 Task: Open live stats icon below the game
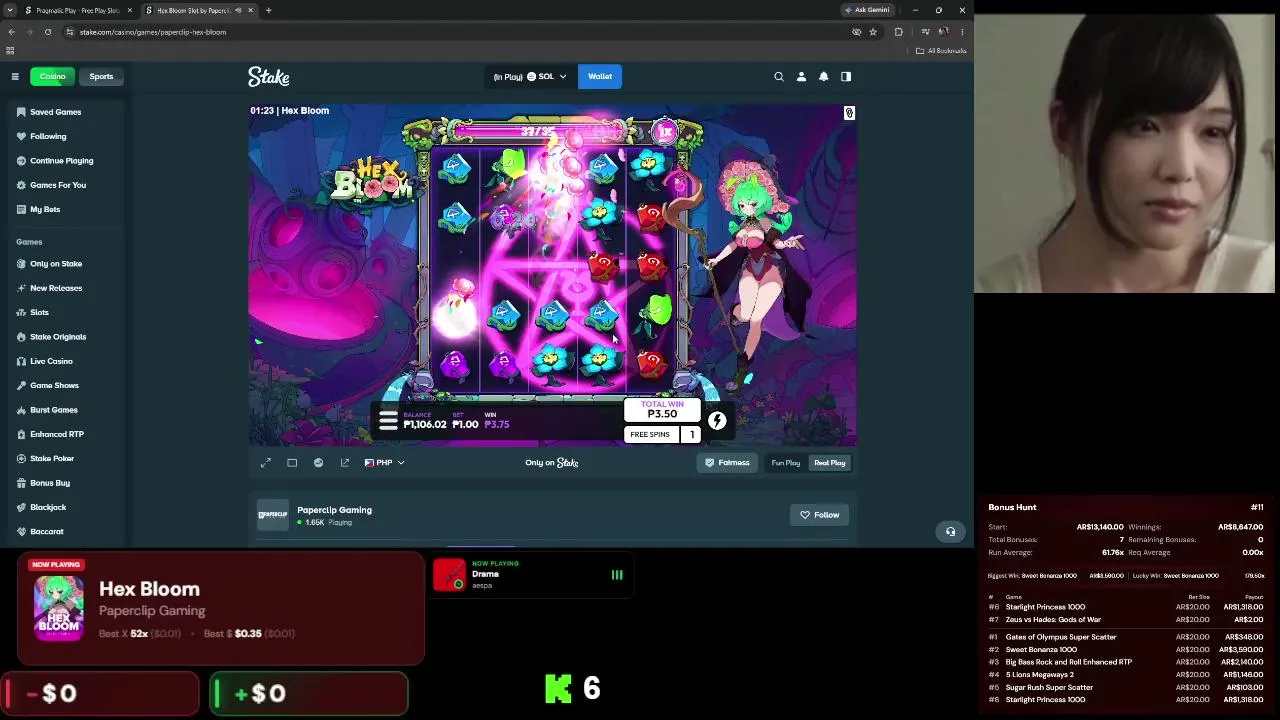318,463
